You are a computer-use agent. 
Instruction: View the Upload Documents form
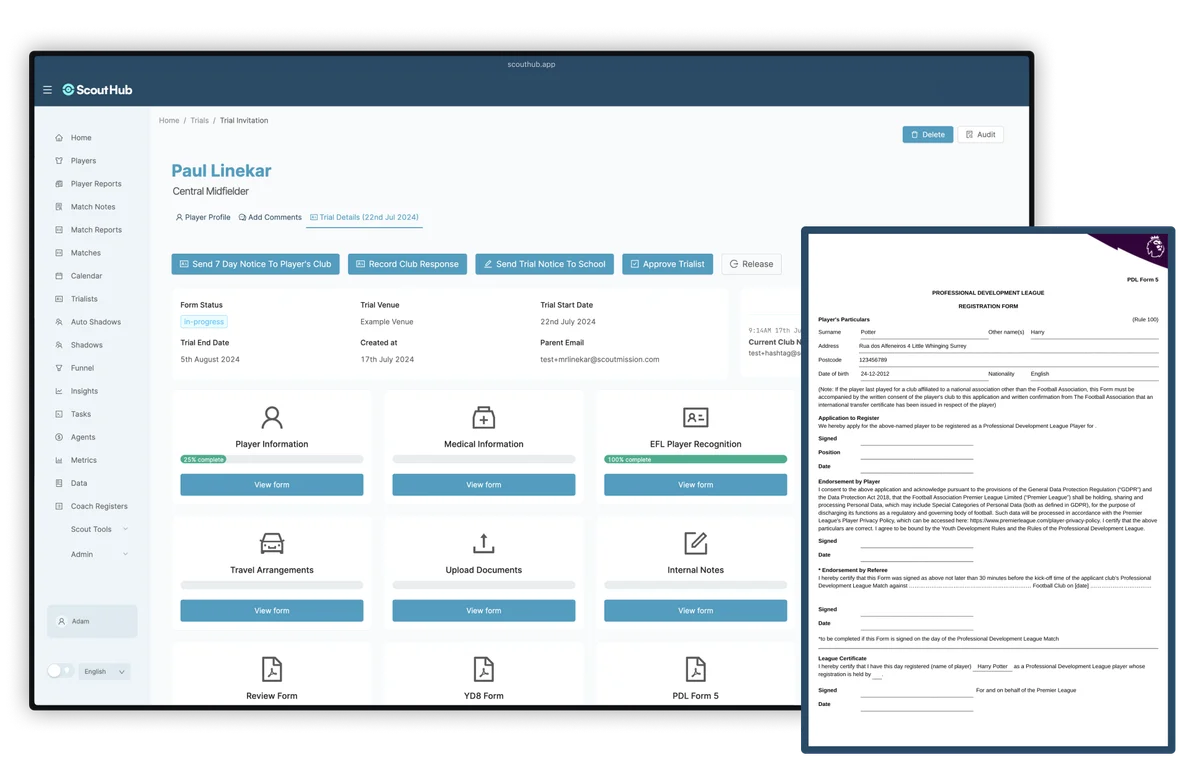(484, 610)
